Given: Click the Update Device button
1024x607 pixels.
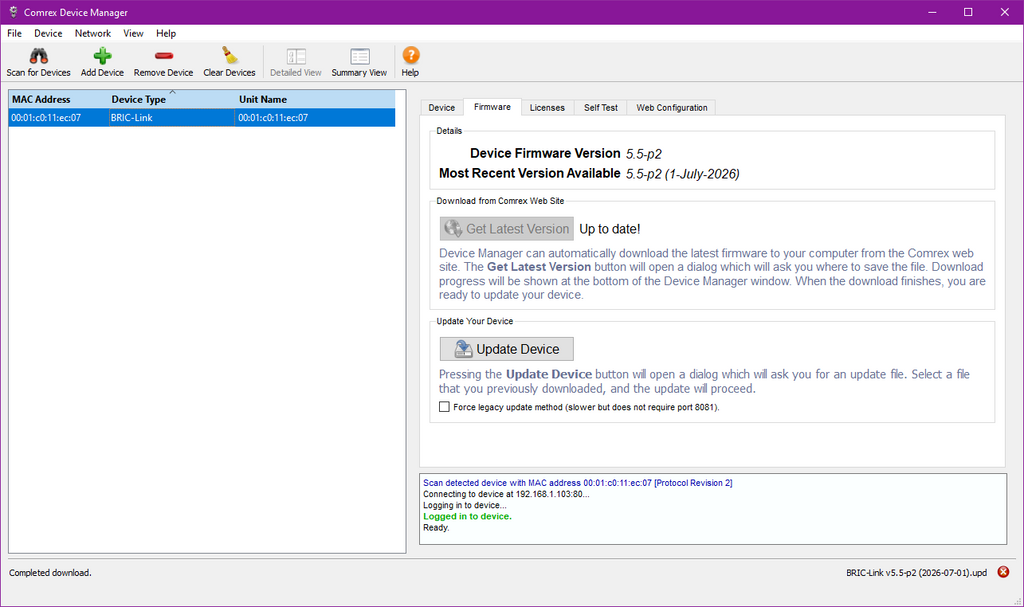Looking at the screenshot, I should 507,349.
